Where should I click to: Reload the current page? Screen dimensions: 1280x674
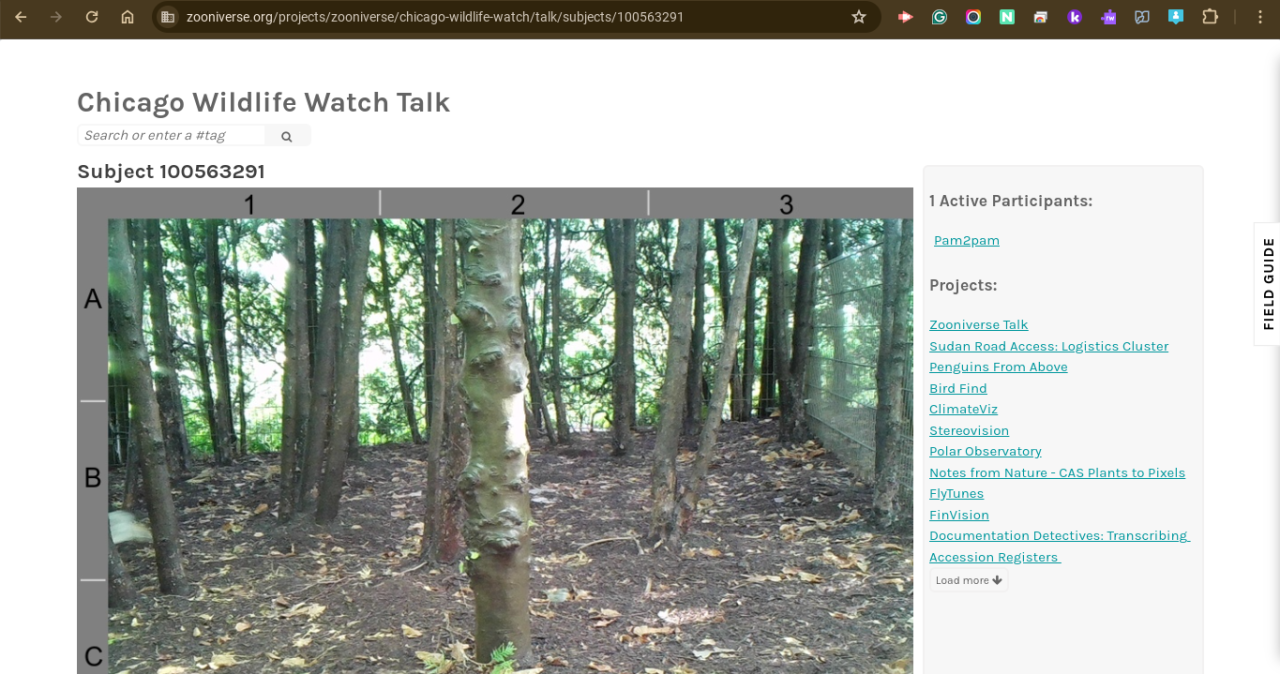pos(92,17)
